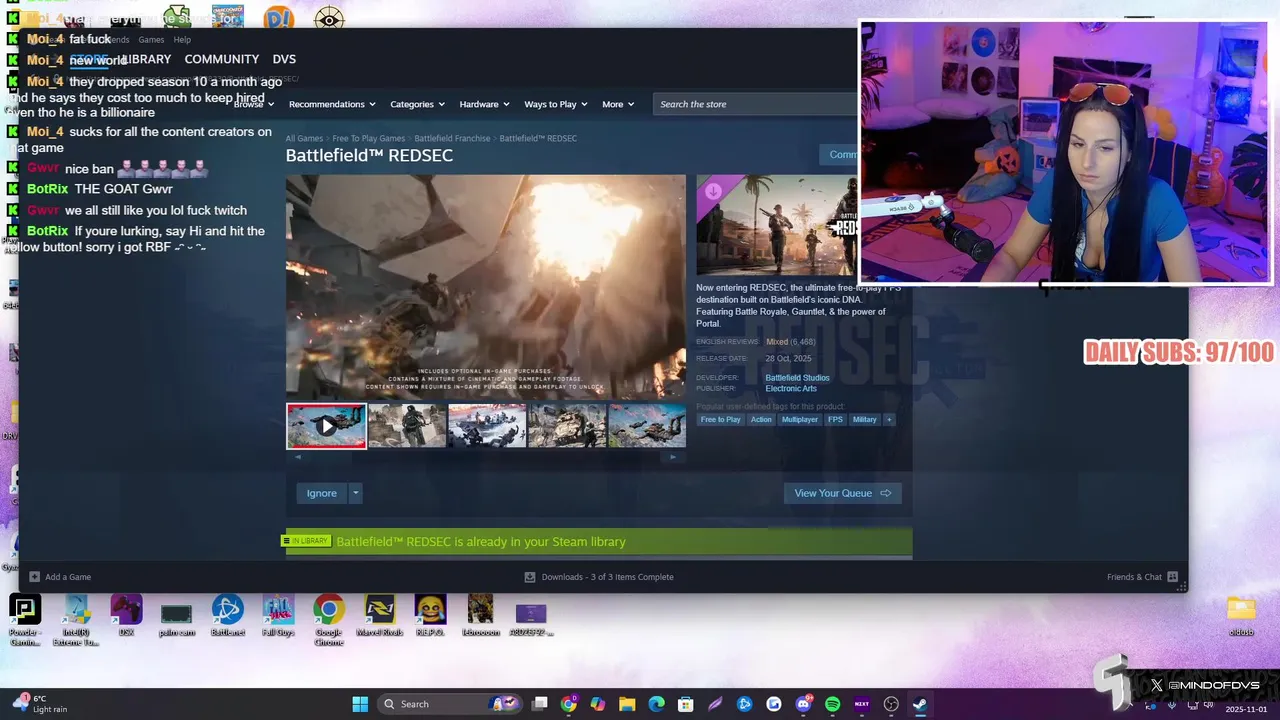Open OBS Studio from the taskbar
The height and width of the screenshot is (720, 1280).
point(891,704)
